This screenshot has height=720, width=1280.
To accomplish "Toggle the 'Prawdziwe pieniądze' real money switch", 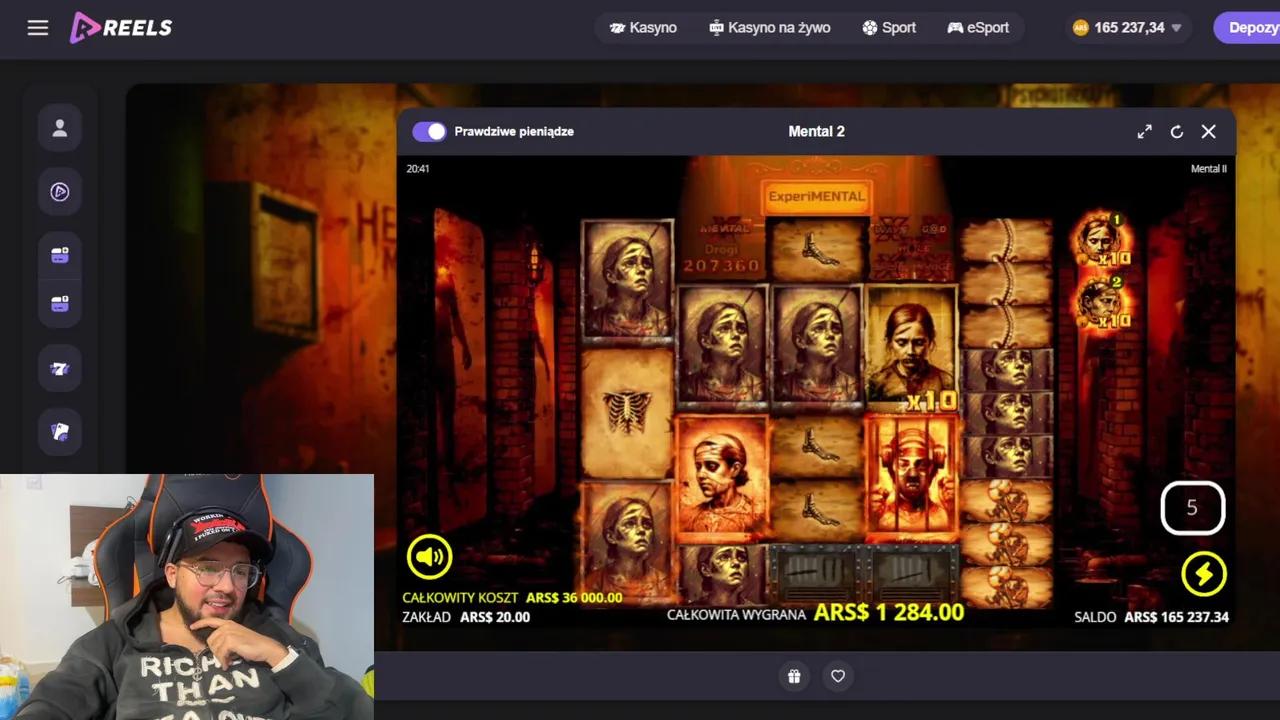I will [x=429, y=131].
